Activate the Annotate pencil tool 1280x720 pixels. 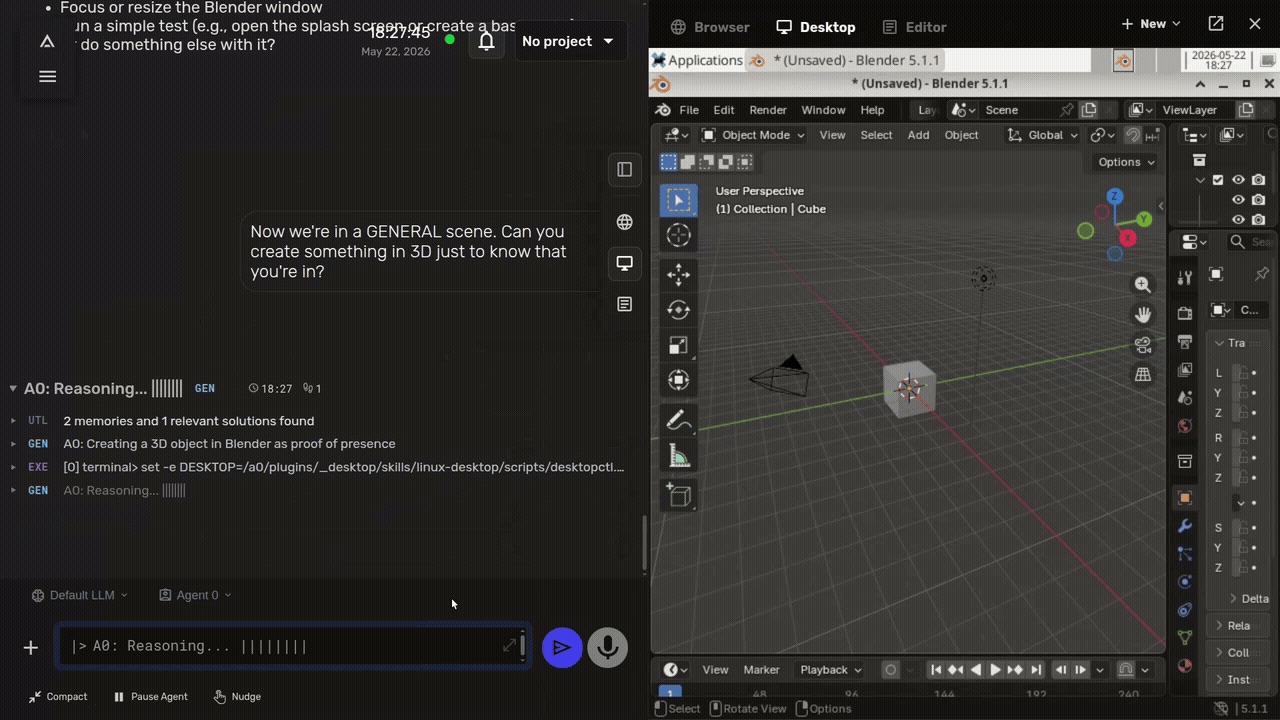coord(679,421)
